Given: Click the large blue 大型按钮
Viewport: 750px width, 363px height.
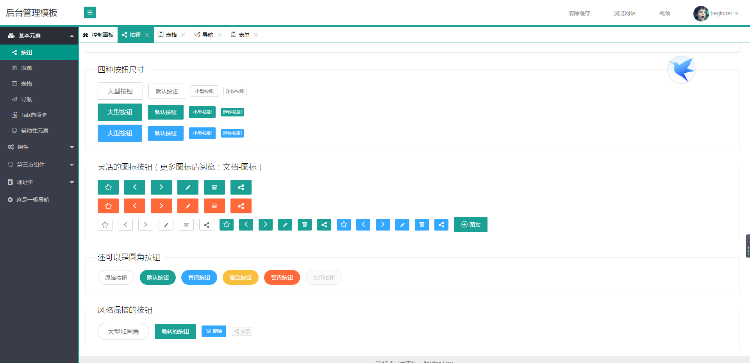Looking at the screenshot, I should tap(120, 133).
